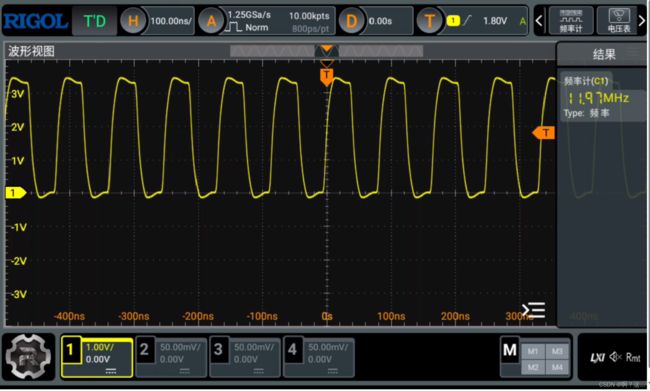Click the rising edge trigger slope icon

pyautogui.click(x=467, y=20)
